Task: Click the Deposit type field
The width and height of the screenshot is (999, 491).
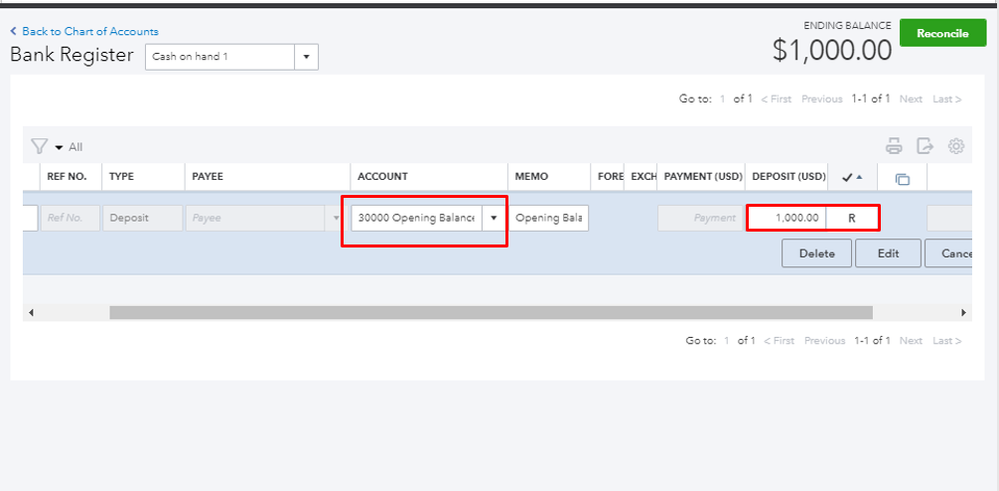Action: 142,218
